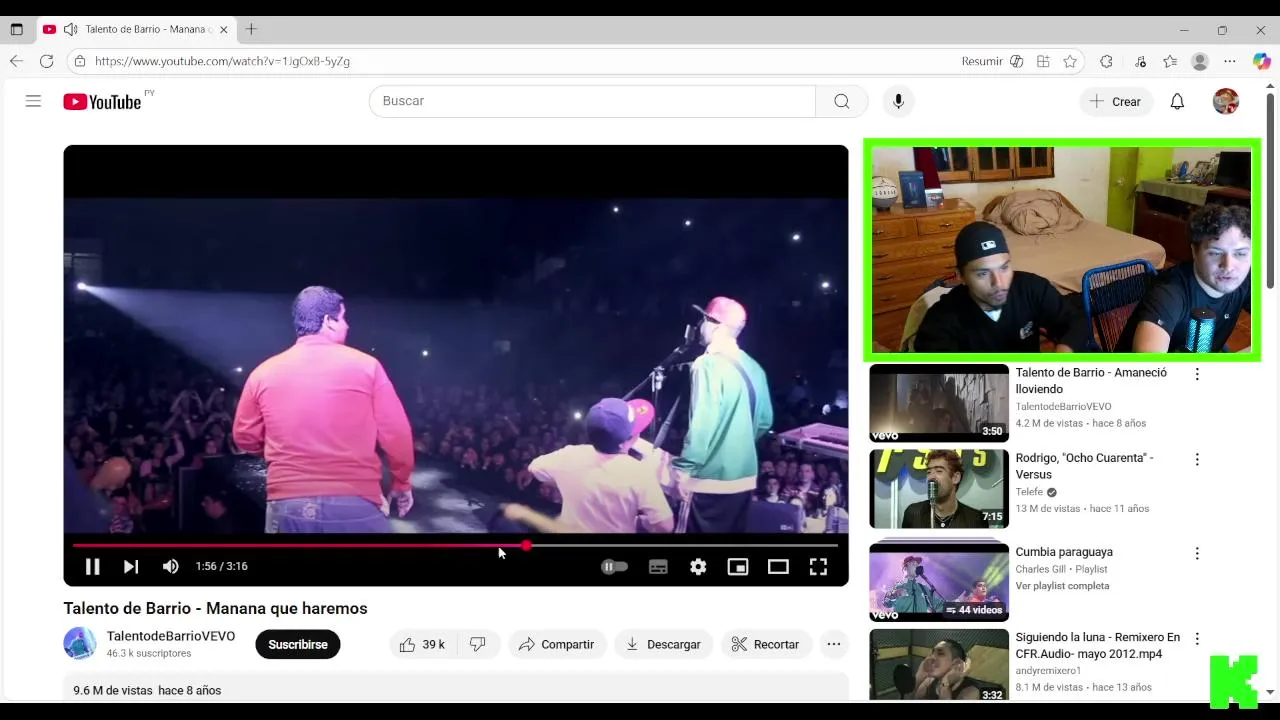Open player settings gear
Screen dimensions: 1280x720
coord(698,567)
